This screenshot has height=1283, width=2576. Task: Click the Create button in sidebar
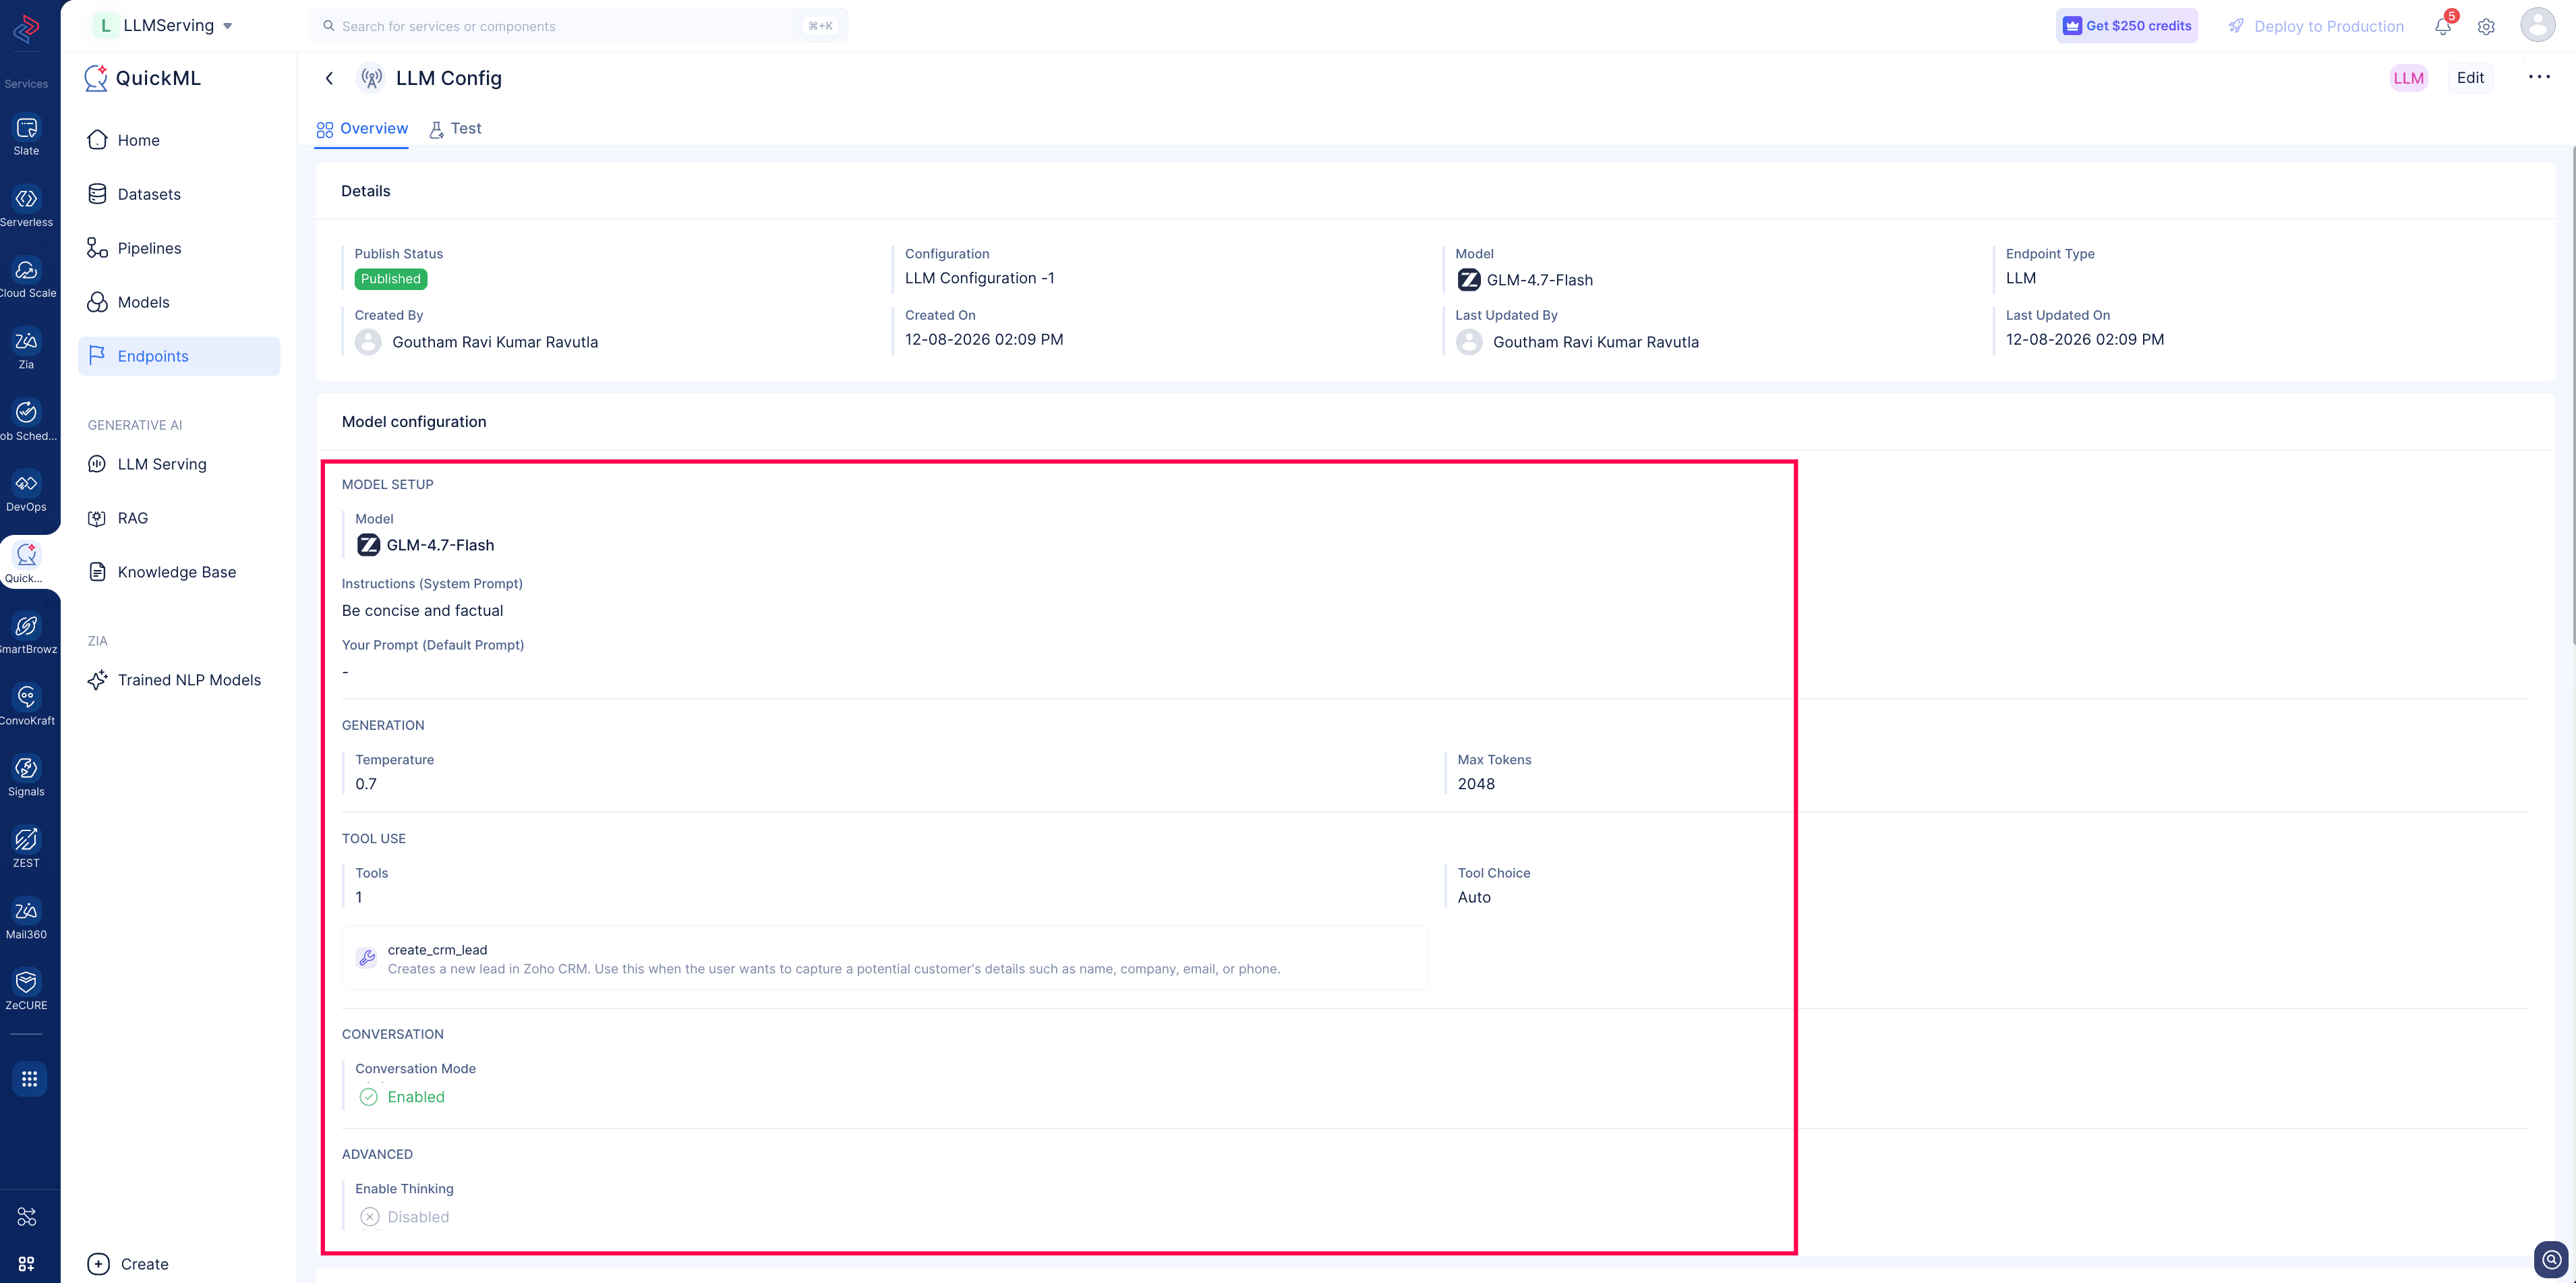point(128,1264)
